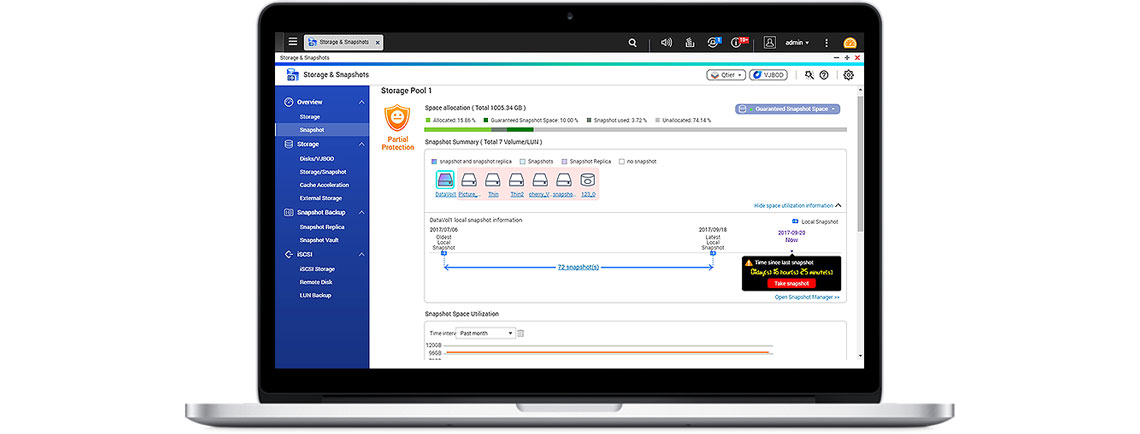Click the red Take snapshot button
This screenshot has width=1140, height=434.
coord(792,283)
